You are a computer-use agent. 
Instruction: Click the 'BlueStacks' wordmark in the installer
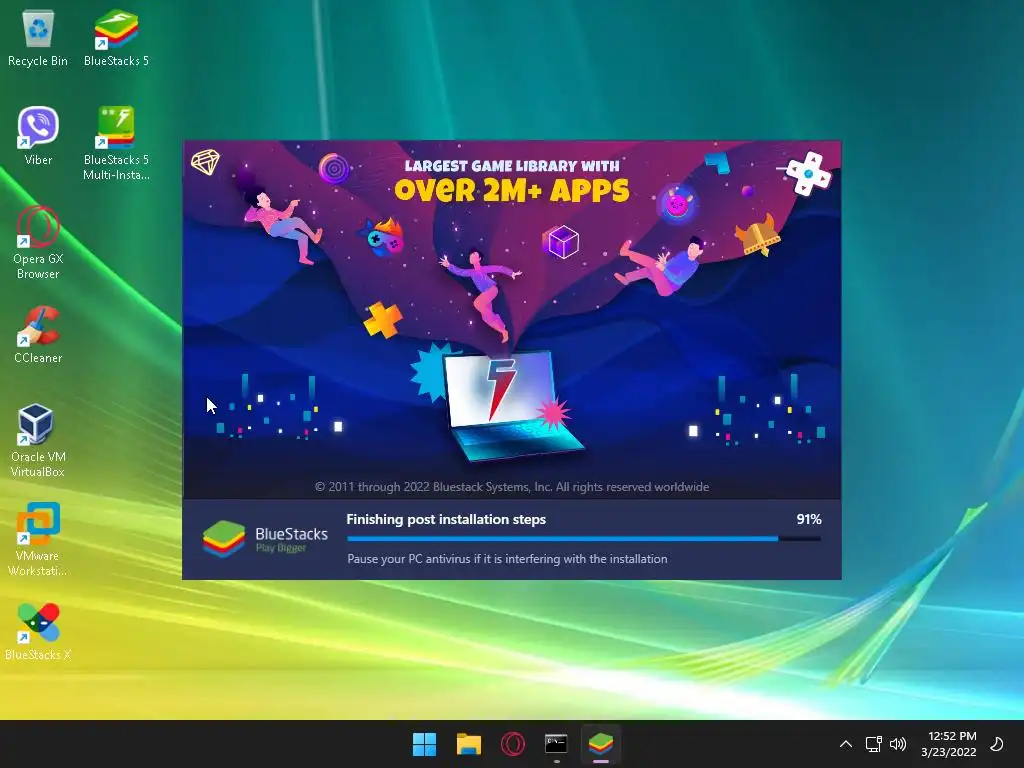(291, 534)
